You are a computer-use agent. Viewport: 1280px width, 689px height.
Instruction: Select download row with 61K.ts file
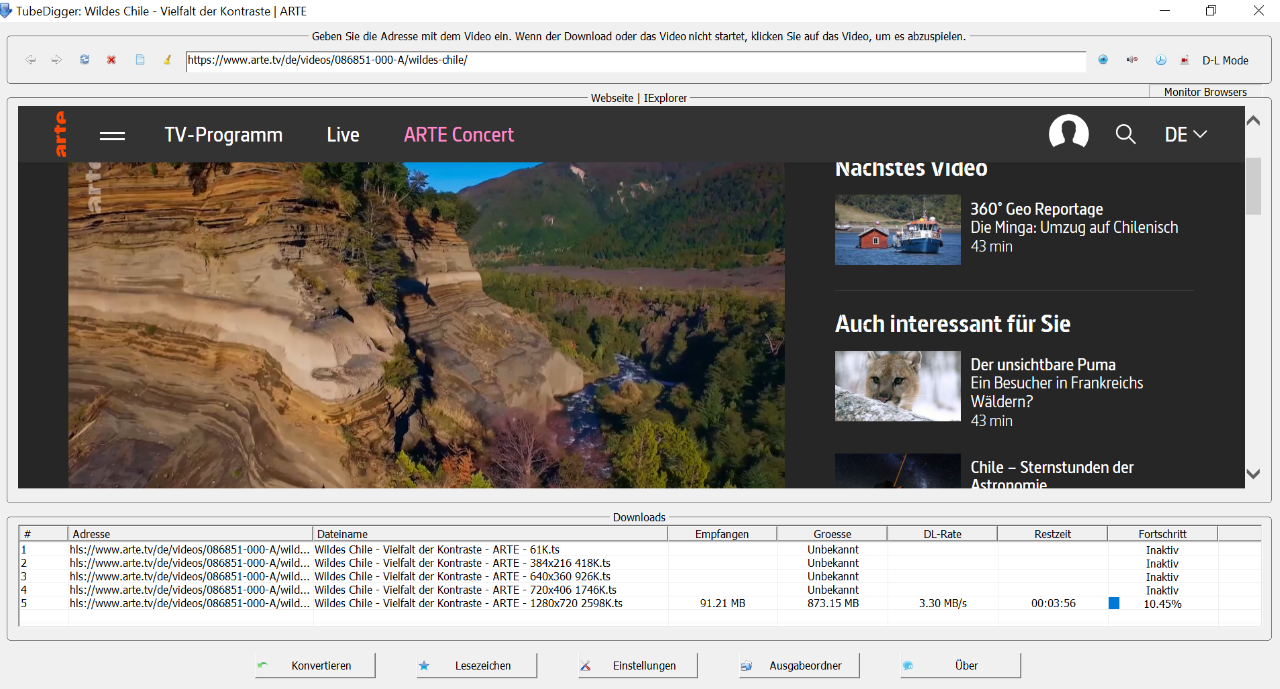tap(640, 550)
